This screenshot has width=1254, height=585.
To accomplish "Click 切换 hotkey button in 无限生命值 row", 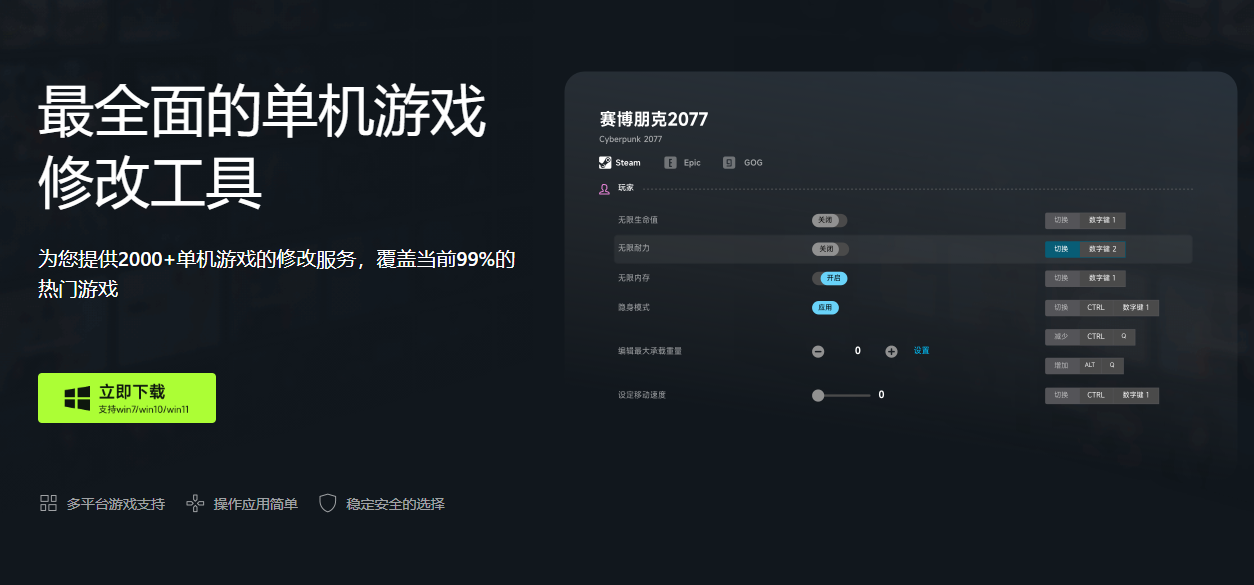I will click(1062, 220).
